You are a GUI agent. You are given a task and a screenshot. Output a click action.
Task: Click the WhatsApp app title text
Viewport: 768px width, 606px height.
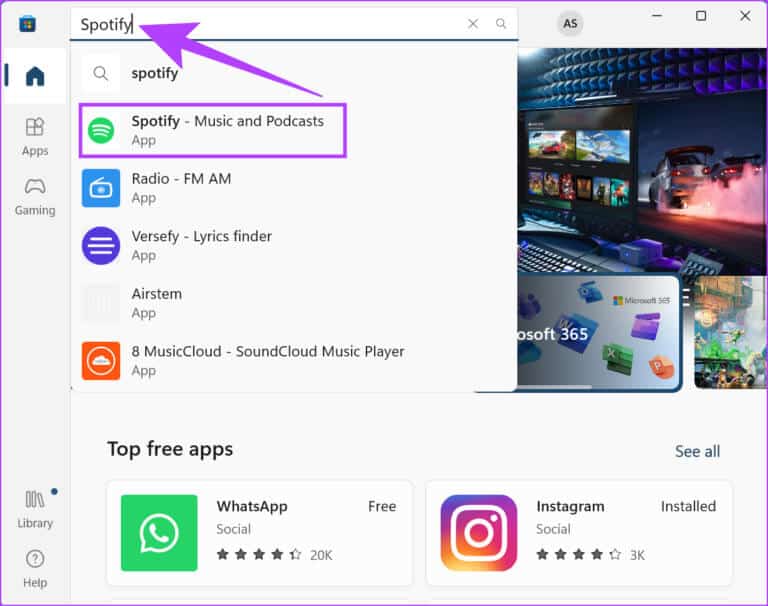coord(252,506)
